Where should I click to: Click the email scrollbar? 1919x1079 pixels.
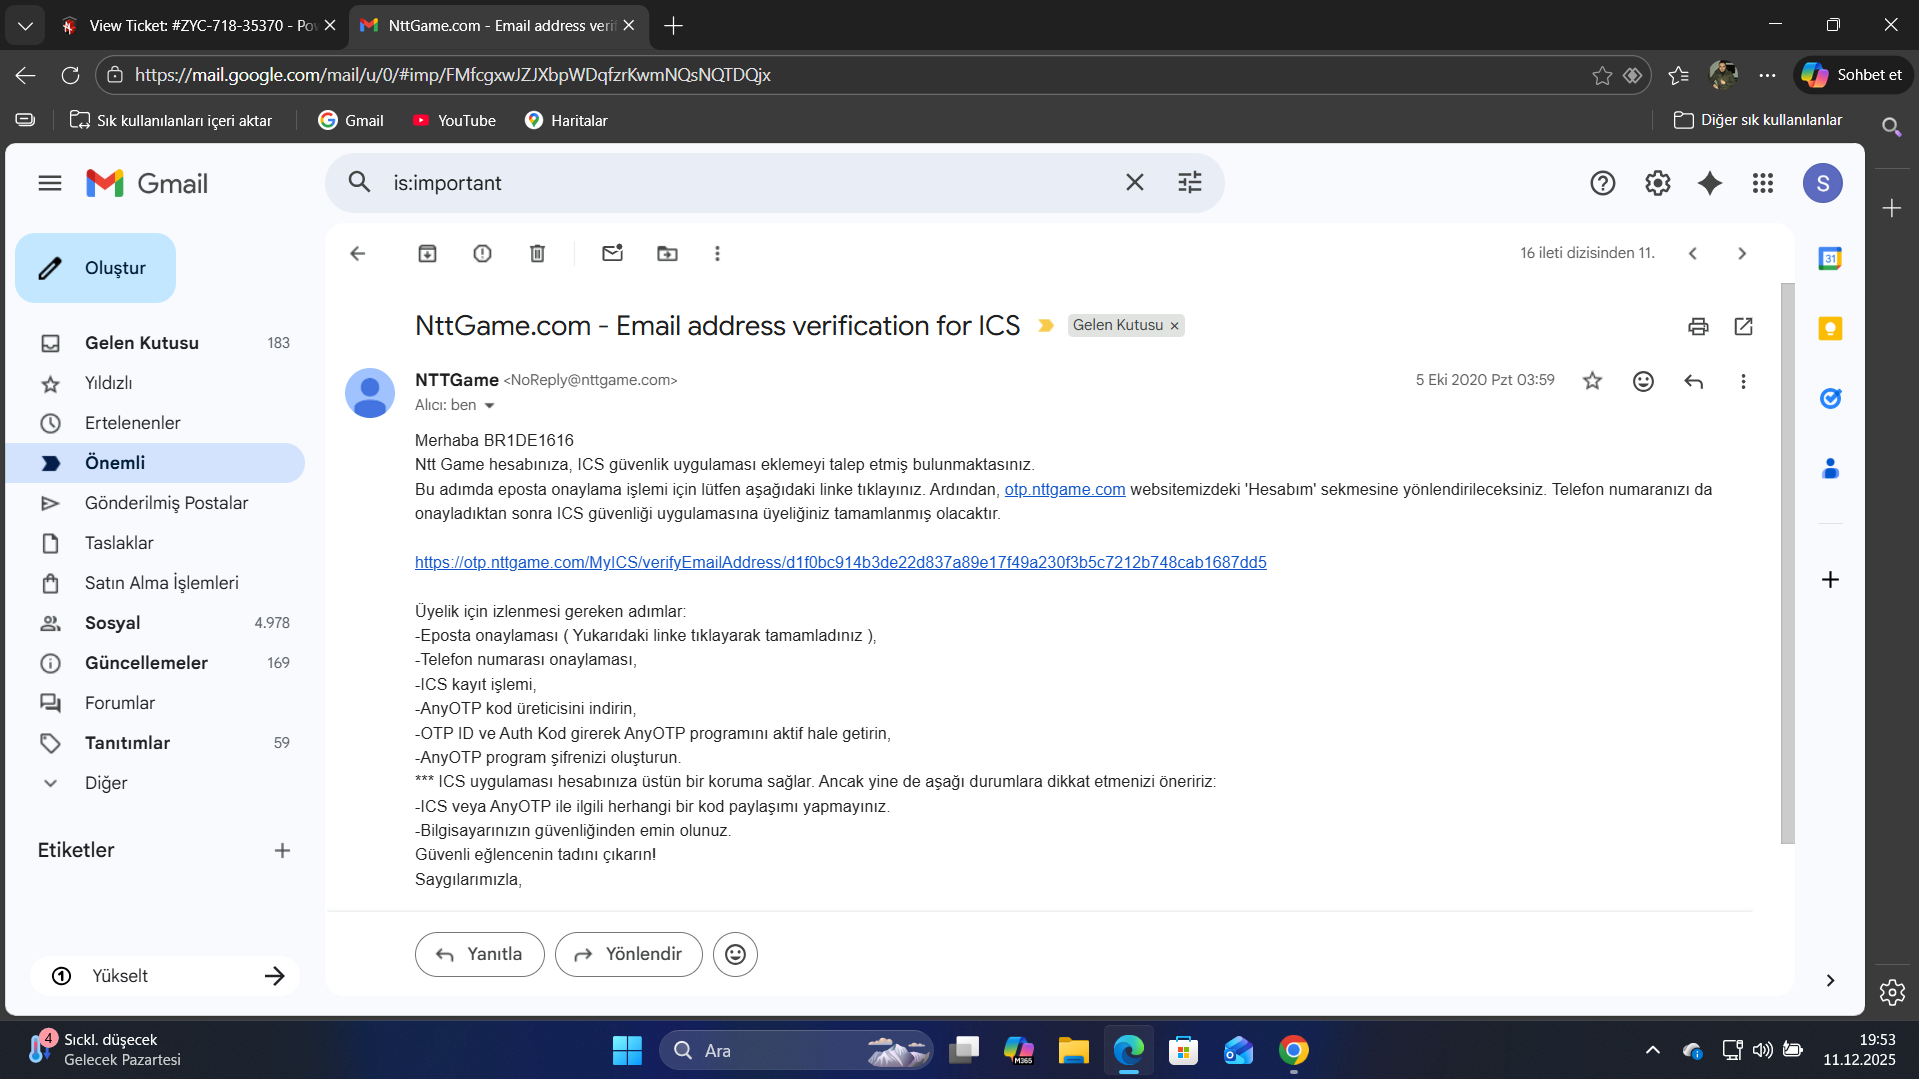1788,564
